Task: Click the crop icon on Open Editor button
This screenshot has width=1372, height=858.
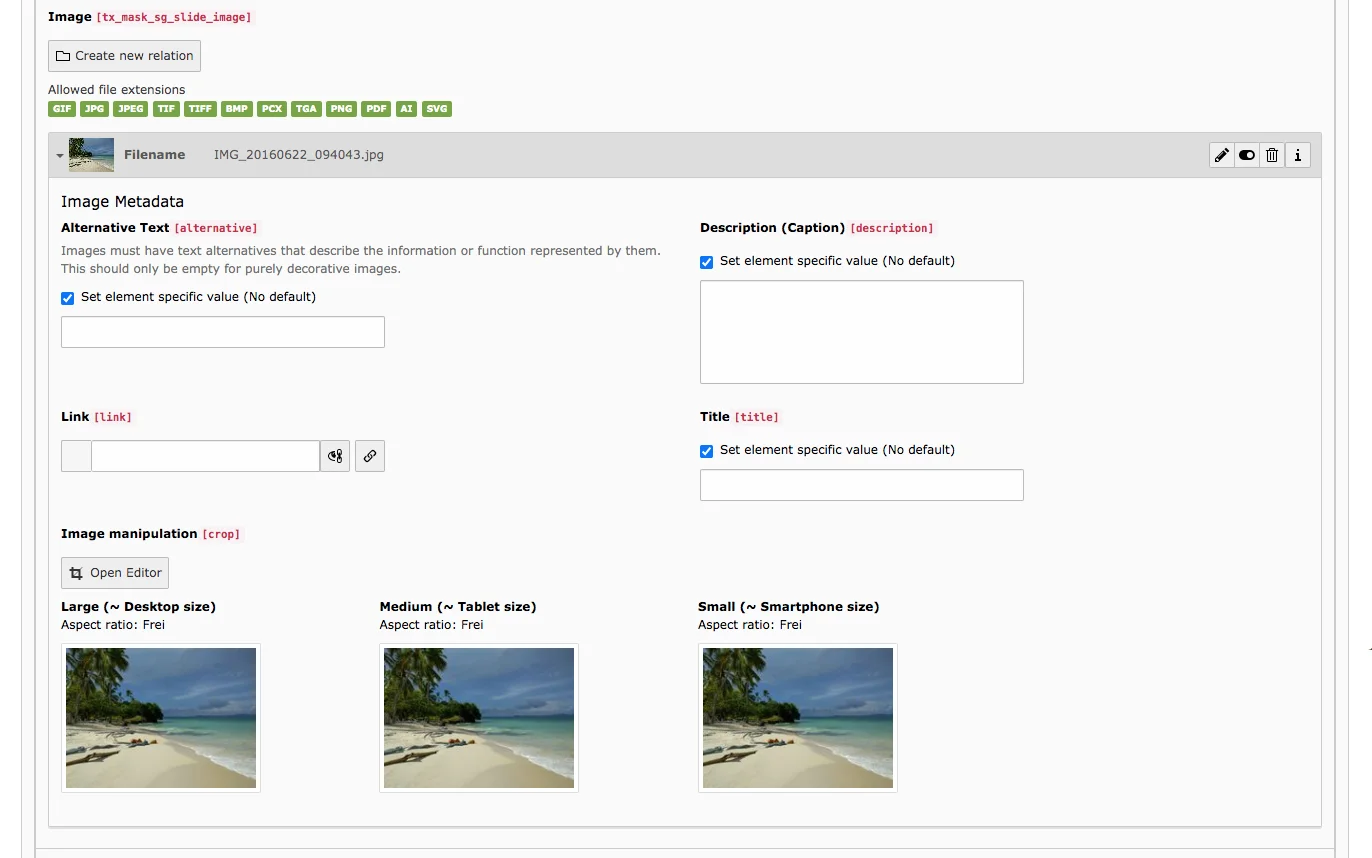Action: tap(77, 572)
